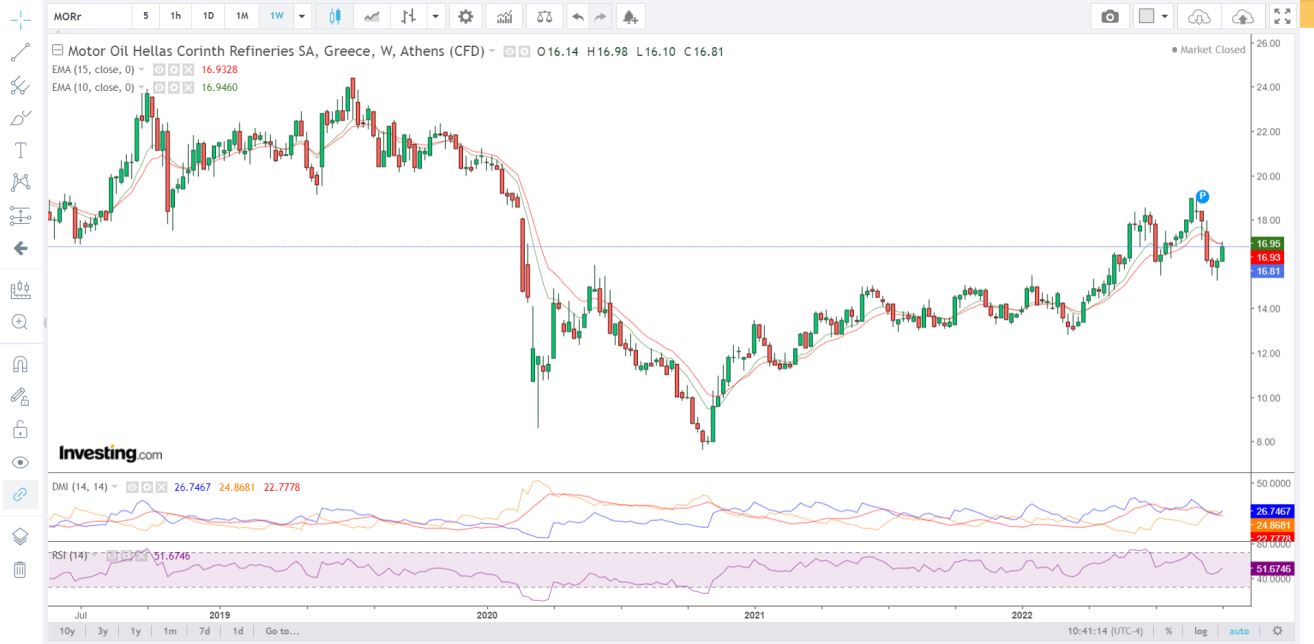
Task: Toggle the lock drawings padlock icon
Action: tap(20, 430)
